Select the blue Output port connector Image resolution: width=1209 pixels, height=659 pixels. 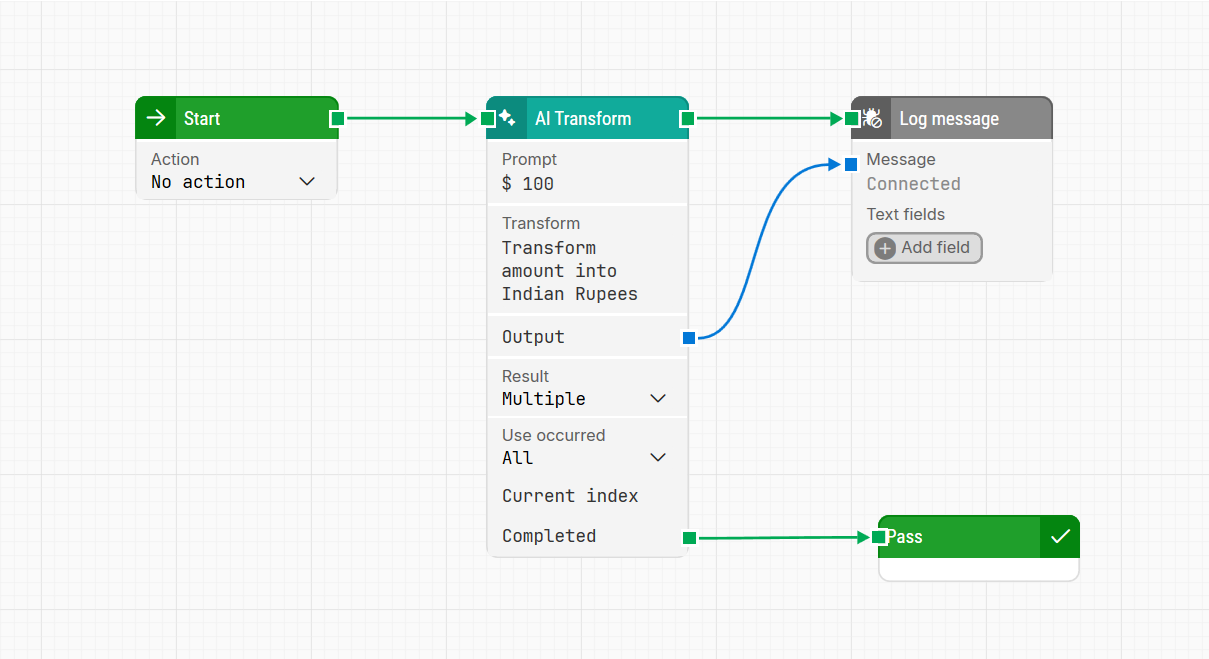[x=688, y=338]
